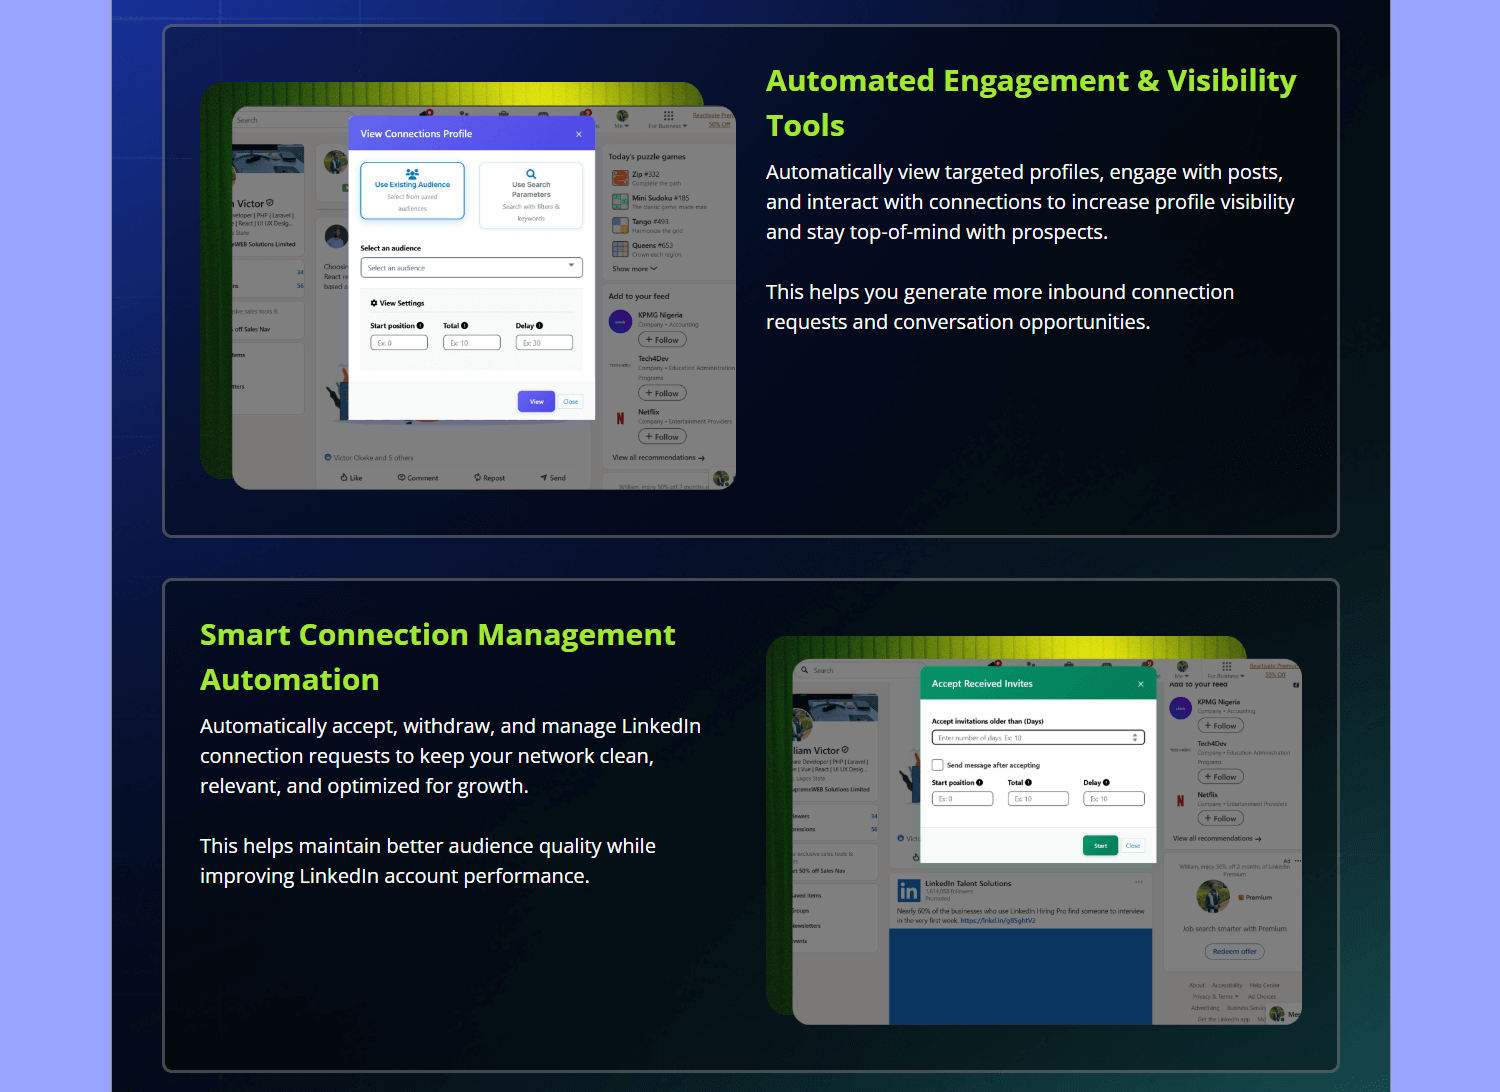
Task: Click the days stepper arrows in Accept invitations field
Action: tap(1135, 738)
